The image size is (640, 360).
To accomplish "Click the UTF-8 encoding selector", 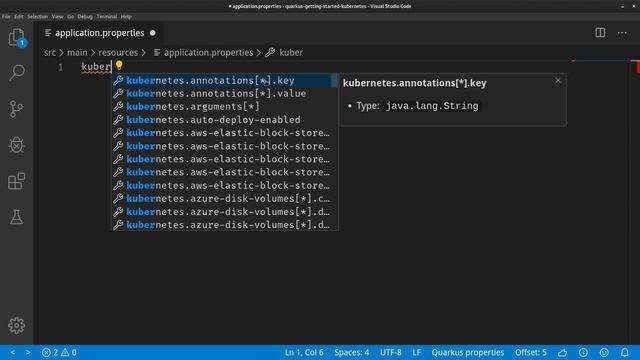I will pos(391,352).
